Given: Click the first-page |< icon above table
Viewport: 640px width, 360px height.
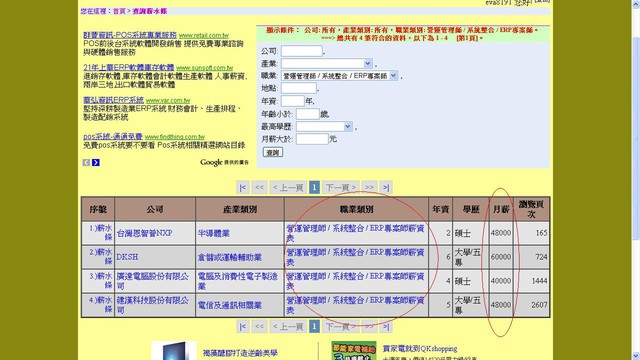Looking at the screenshot, I should [243, 187].
